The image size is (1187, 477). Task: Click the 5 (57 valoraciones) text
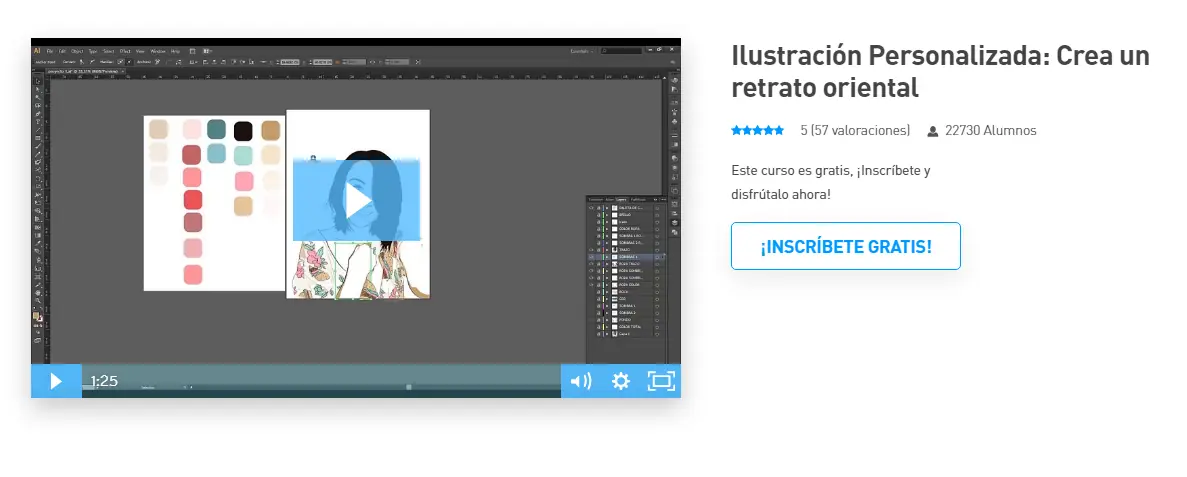(855, 130)
